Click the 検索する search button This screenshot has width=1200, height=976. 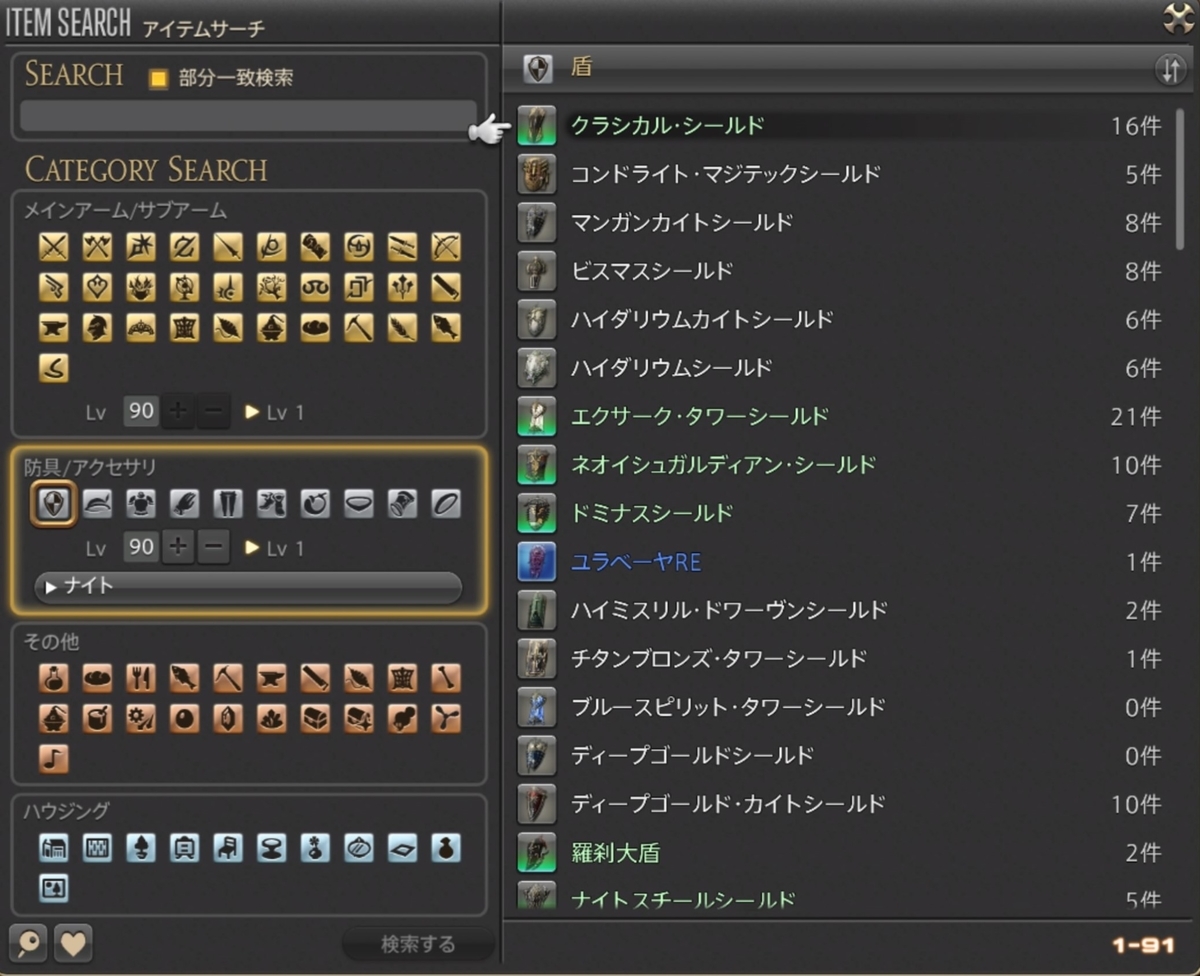click(418, 944)
